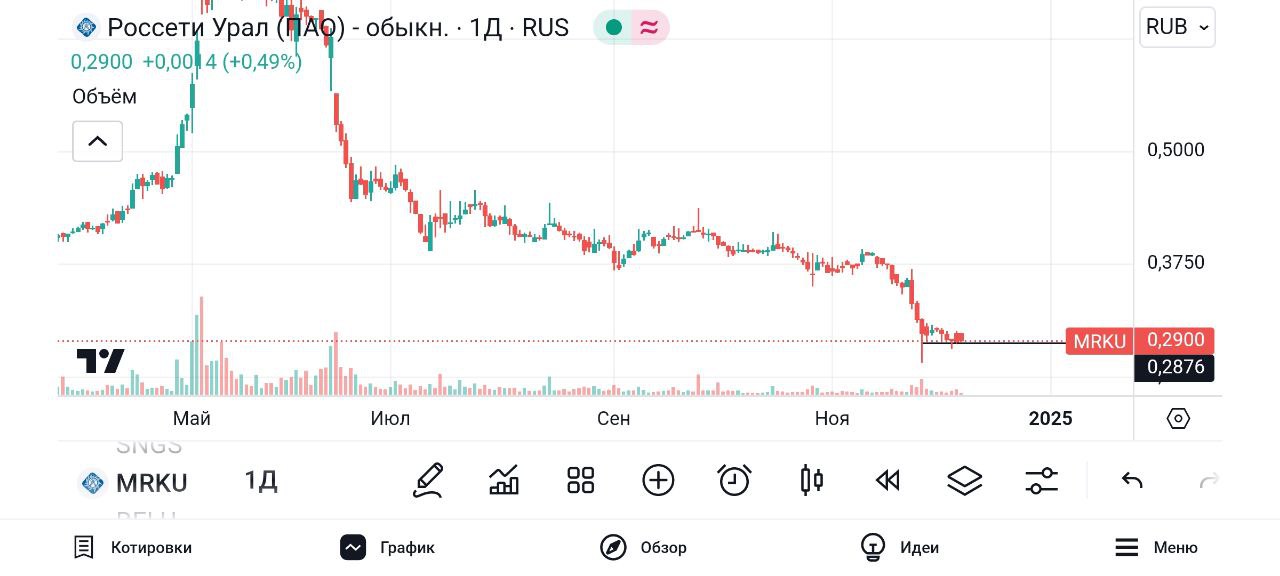
Task: Change the 1Д timeframe interval
Action: click(x=261, y=481)
